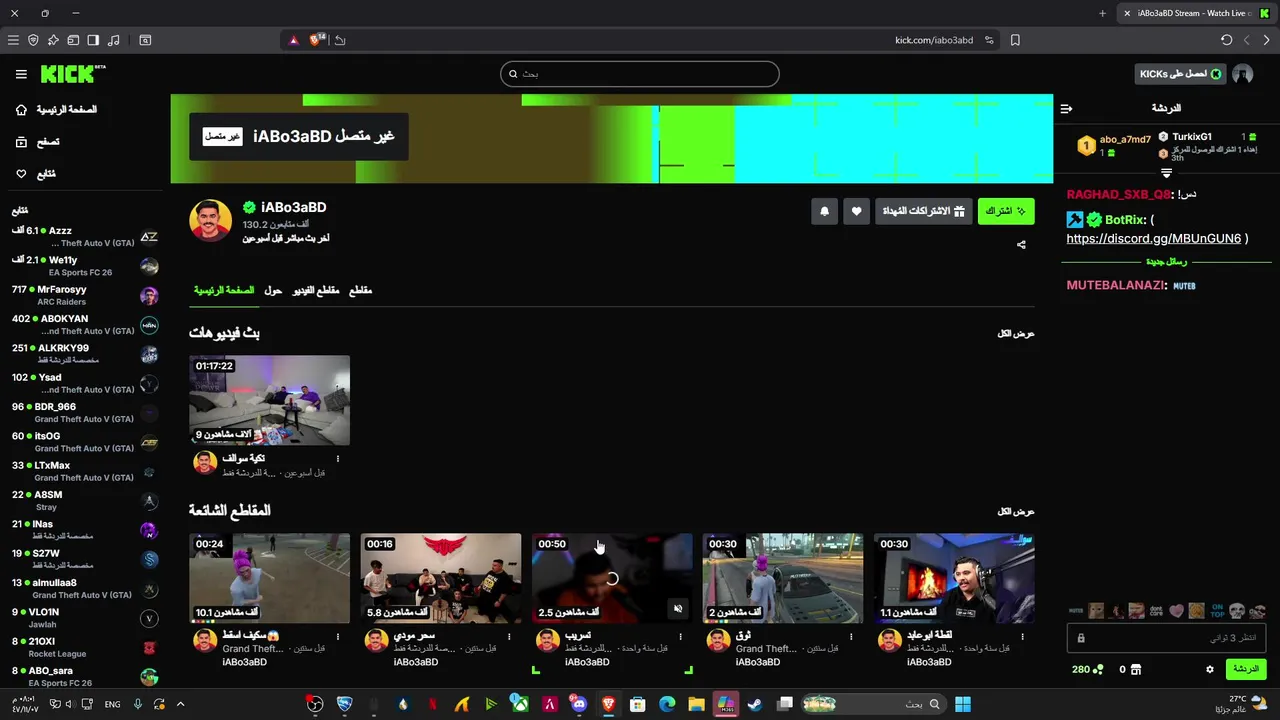The image size is (1280, 720).
Task: Click the share icon below subscribe button
Action: click(x=1021, y=244)
